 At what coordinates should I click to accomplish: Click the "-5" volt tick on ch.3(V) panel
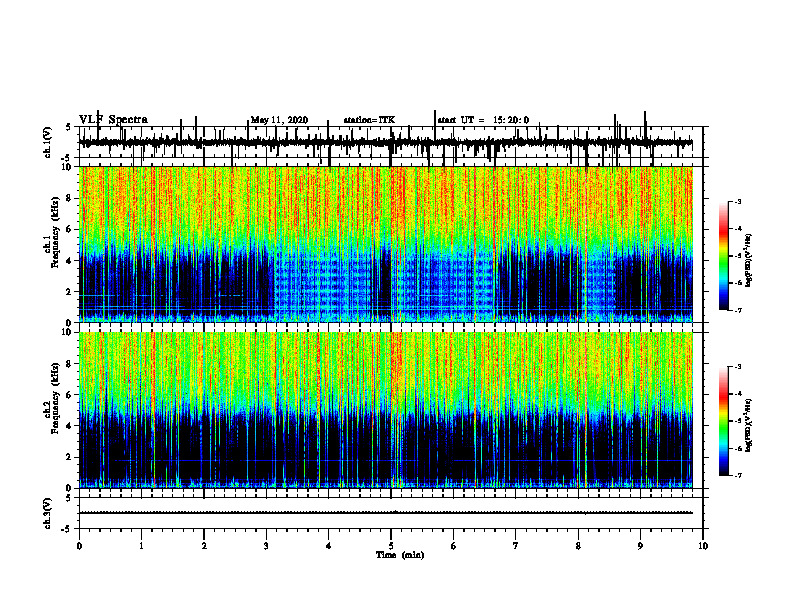[67, 529]
